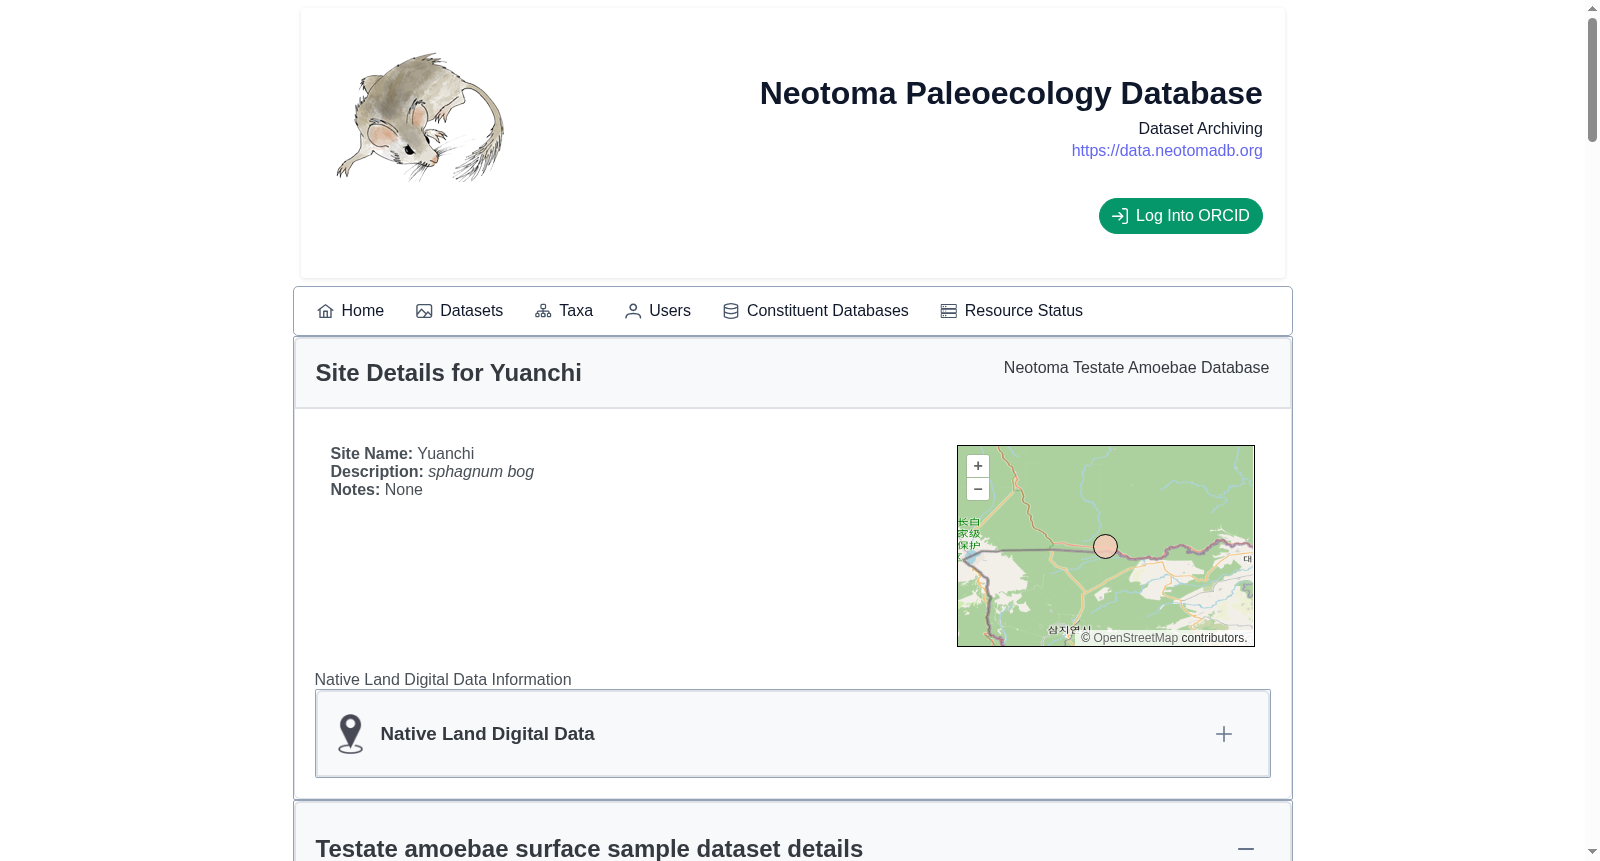Screen dimensions: 1600x861
Task: Open the OpenStreetMap attribution link
Action: click(1135, 638)
